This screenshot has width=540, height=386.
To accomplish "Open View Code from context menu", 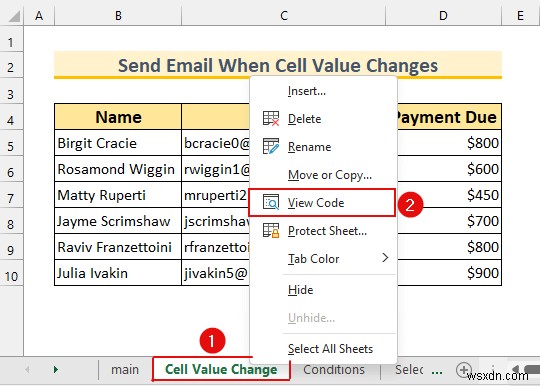I will point(322,202).
